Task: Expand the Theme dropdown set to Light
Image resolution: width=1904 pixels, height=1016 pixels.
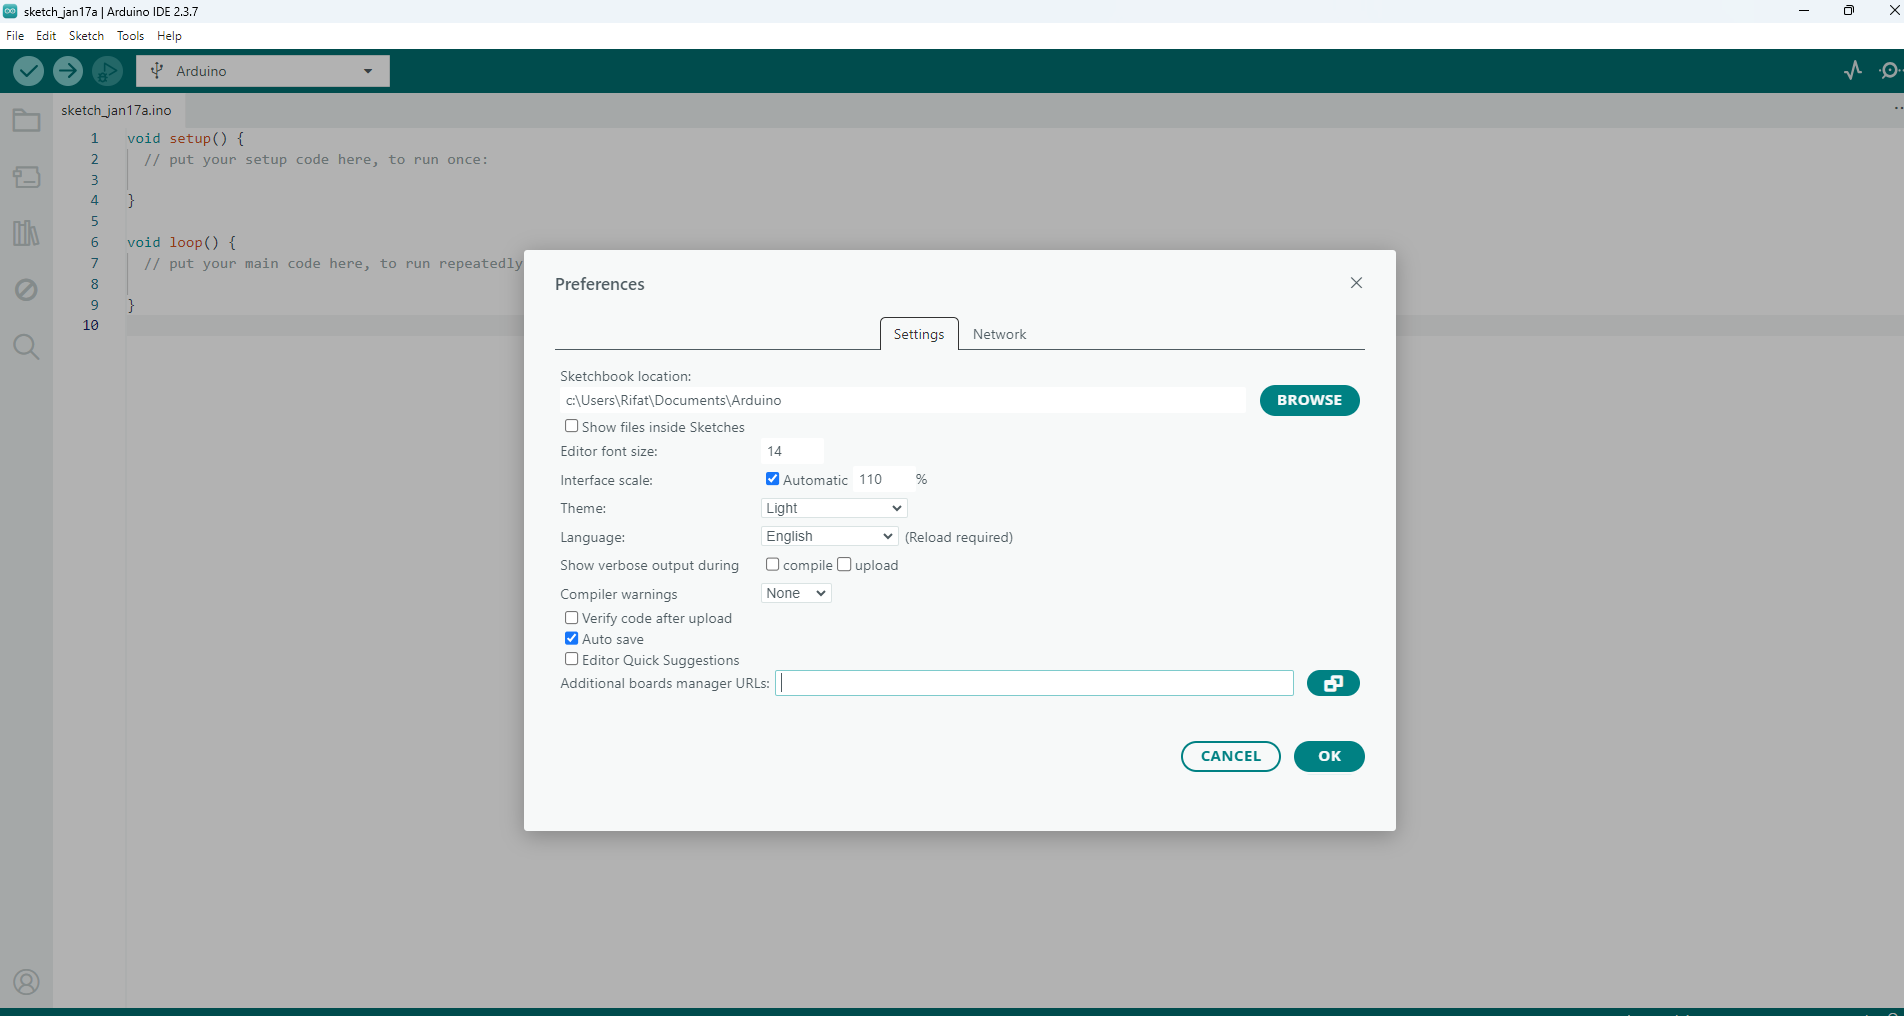Action: (x=833, y=508)
